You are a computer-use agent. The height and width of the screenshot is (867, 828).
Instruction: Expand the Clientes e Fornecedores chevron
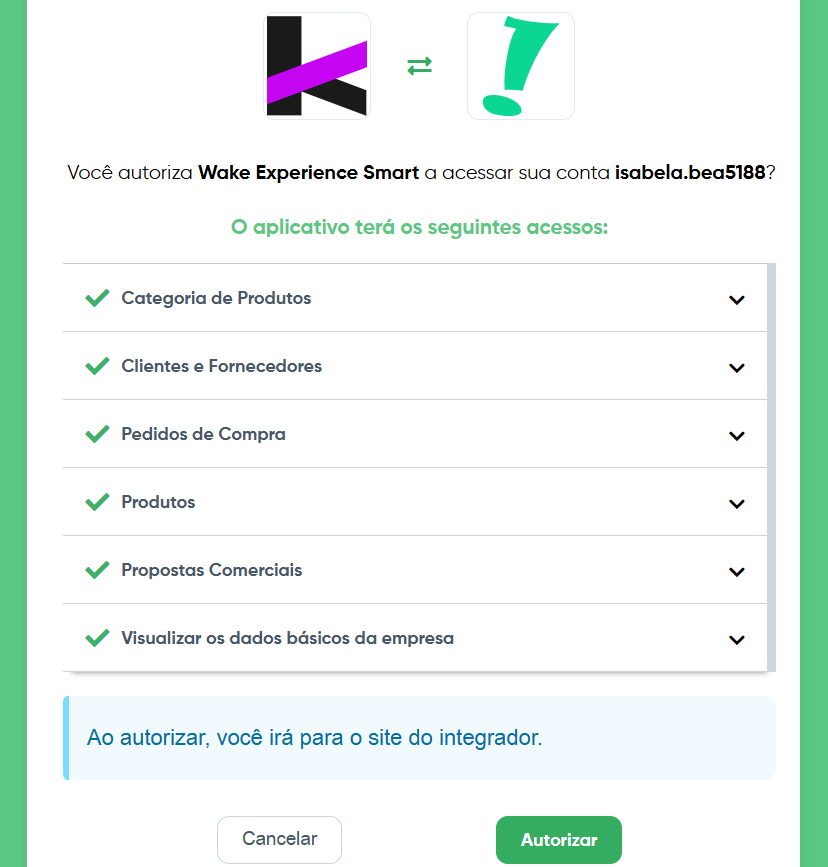[737, 368]
